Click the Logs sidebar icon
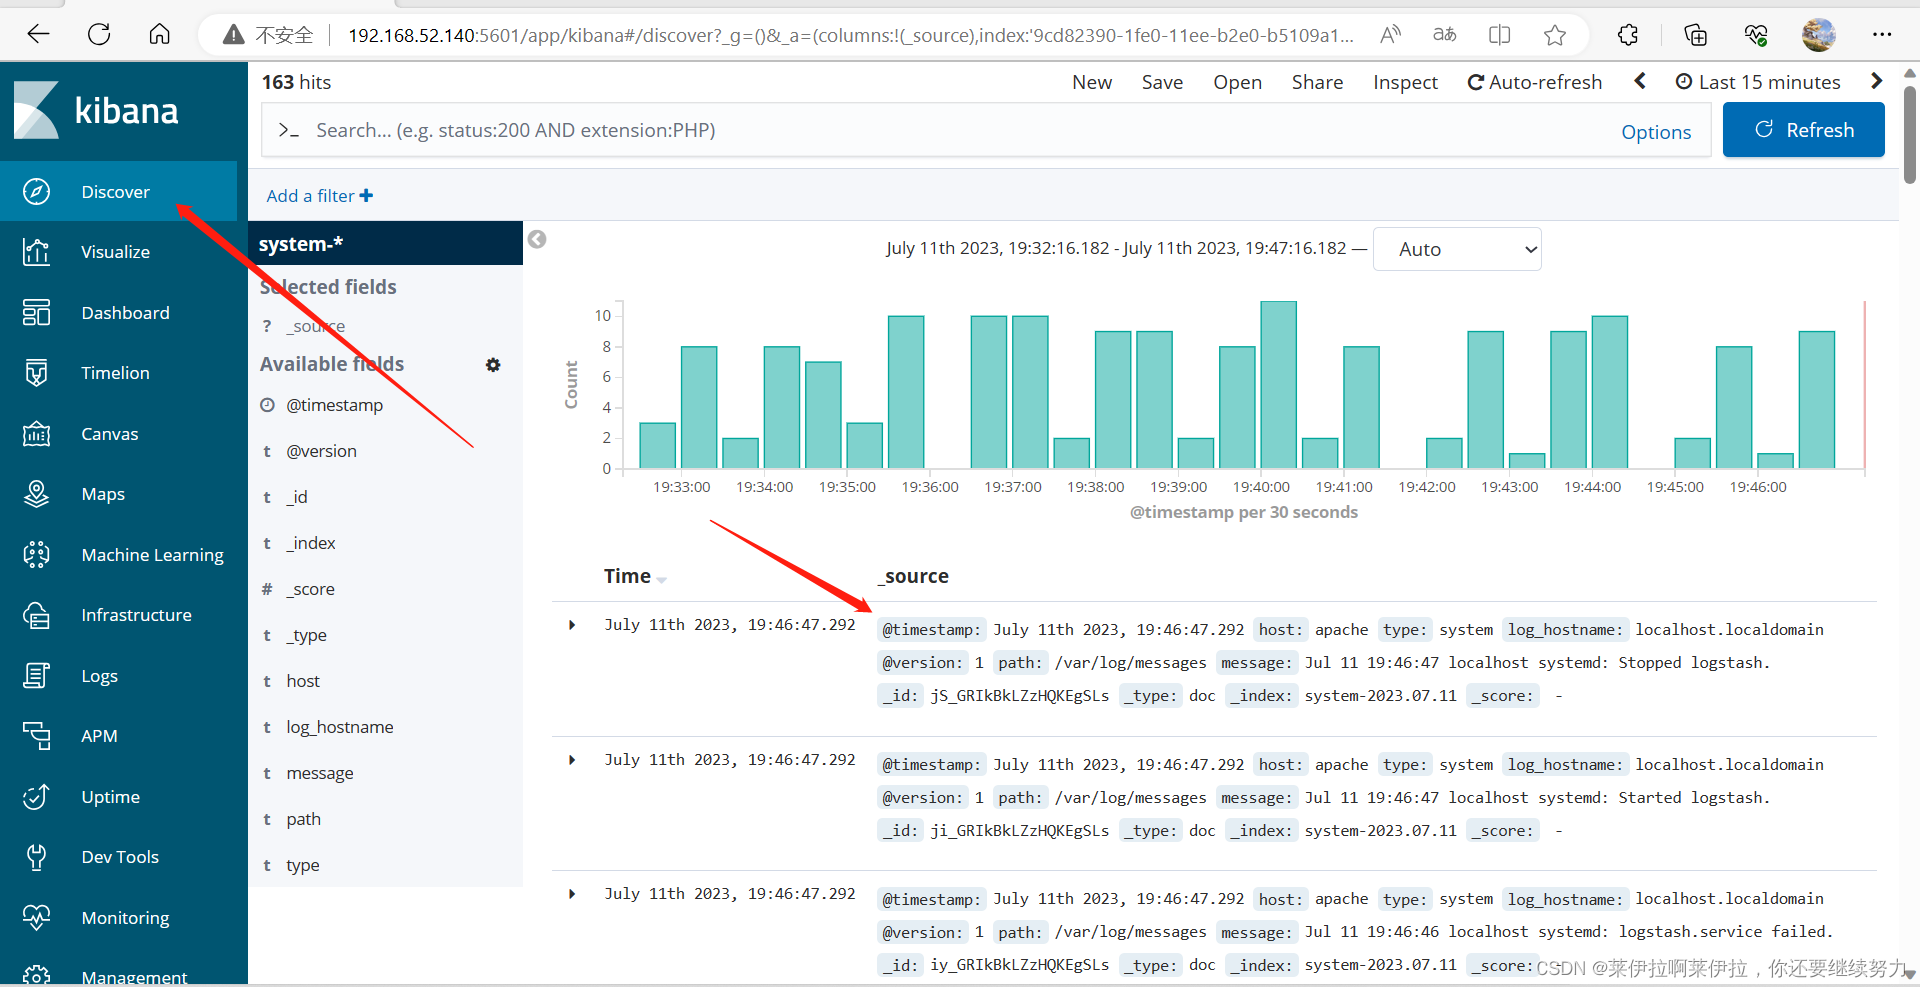The height and width of the screenshot is (987, 1920). point(36,676)
